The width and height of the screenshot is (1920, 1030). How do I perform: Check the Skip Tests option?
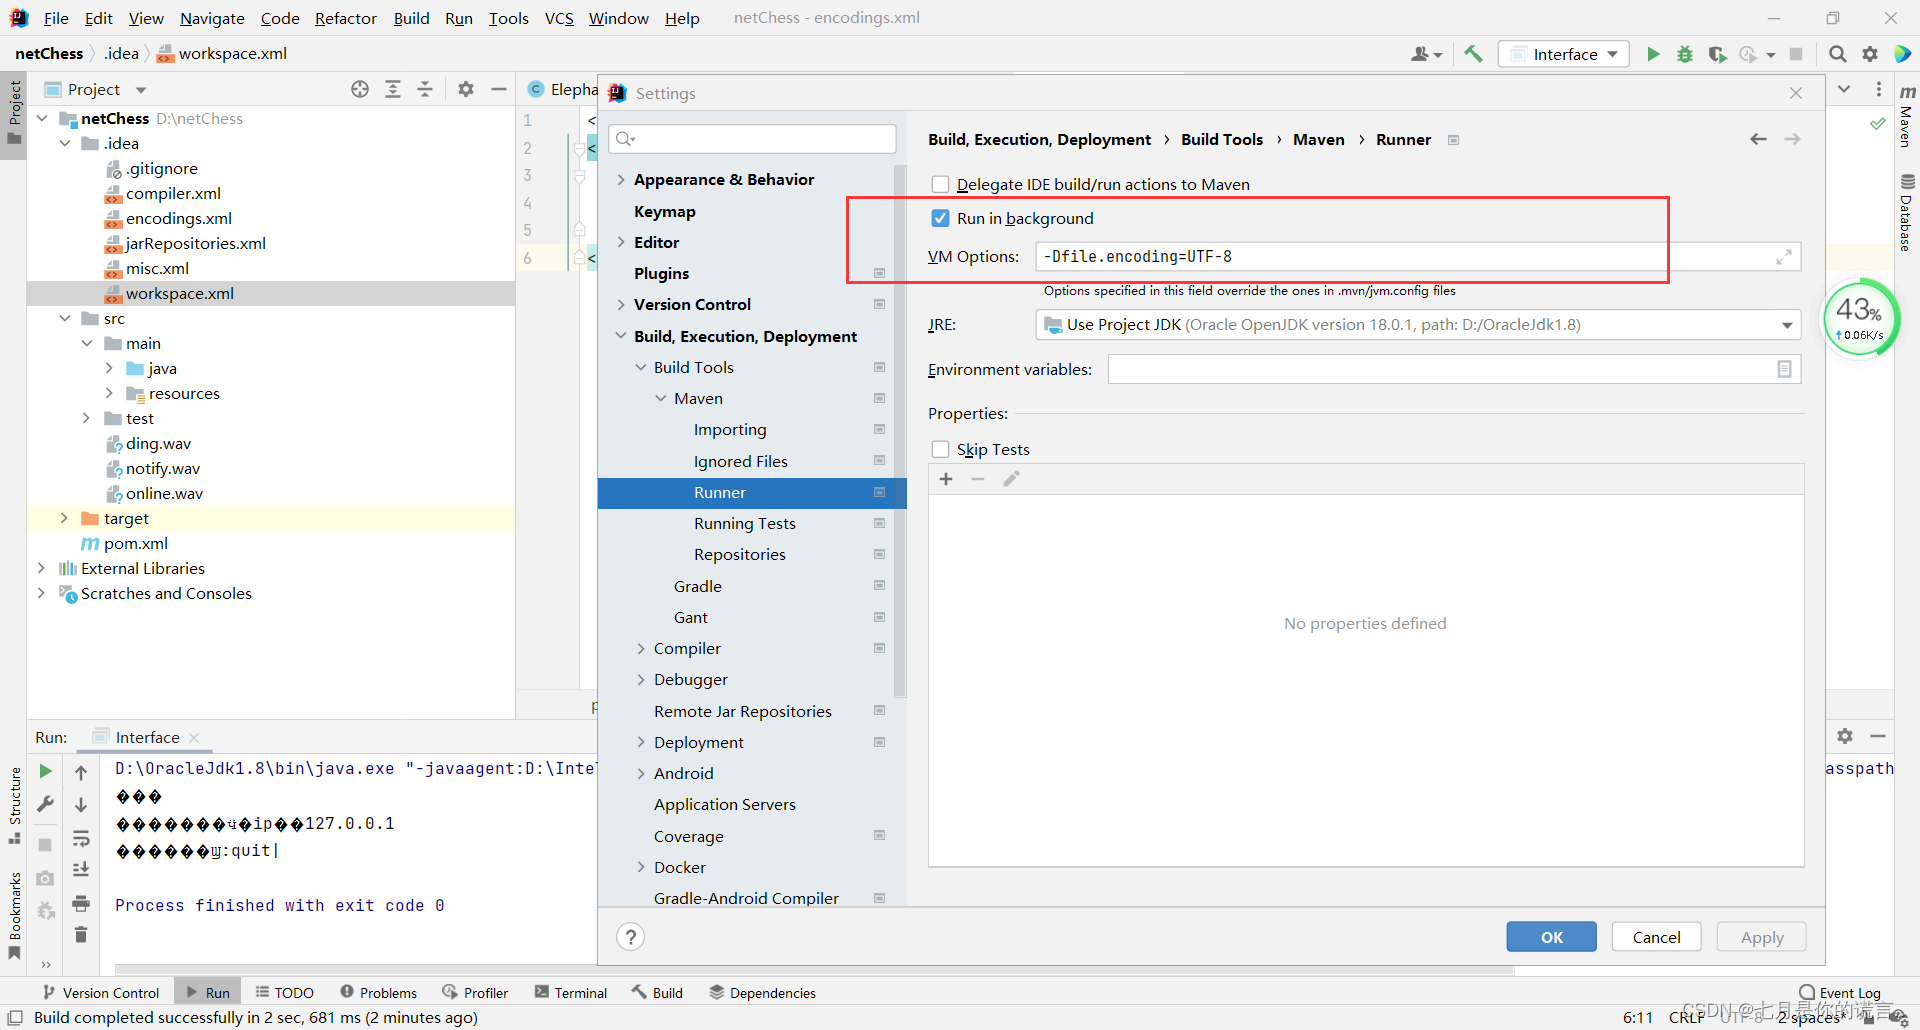point(940,449)
